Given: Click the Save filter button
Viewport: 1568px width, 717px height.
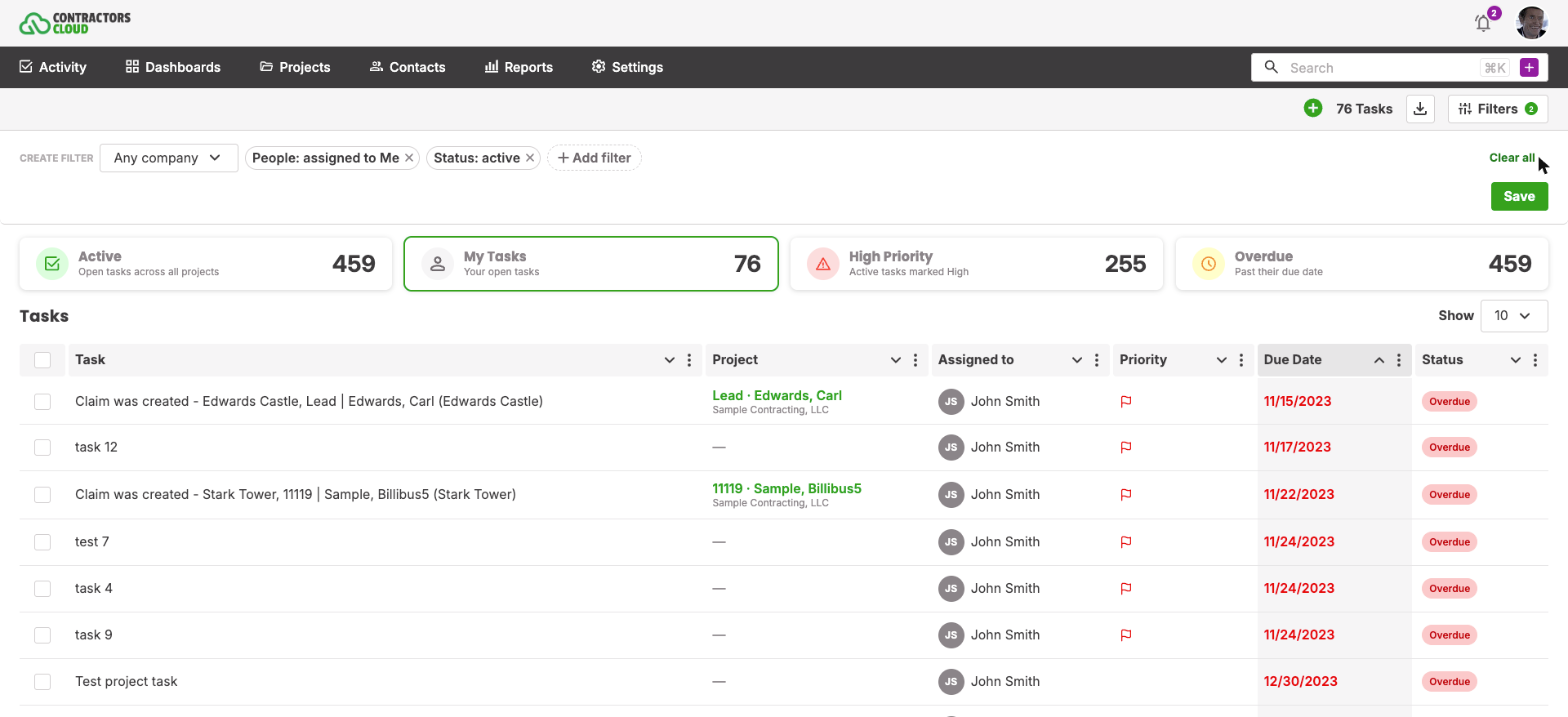Looking at the screenshot, I should (x=1519, y=196).
